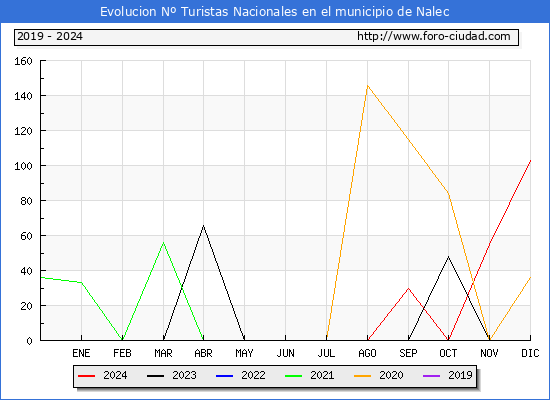
Task: Click the green 2021 legend swatch
Action: tap(294, 376)
